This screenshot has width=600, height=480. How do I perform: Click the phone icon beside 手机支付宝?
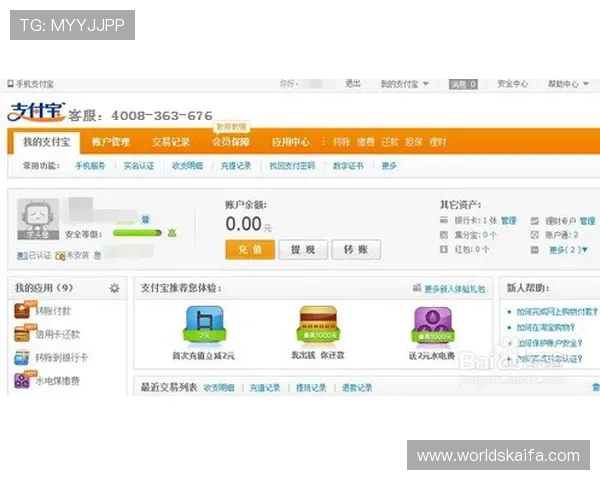10,83
